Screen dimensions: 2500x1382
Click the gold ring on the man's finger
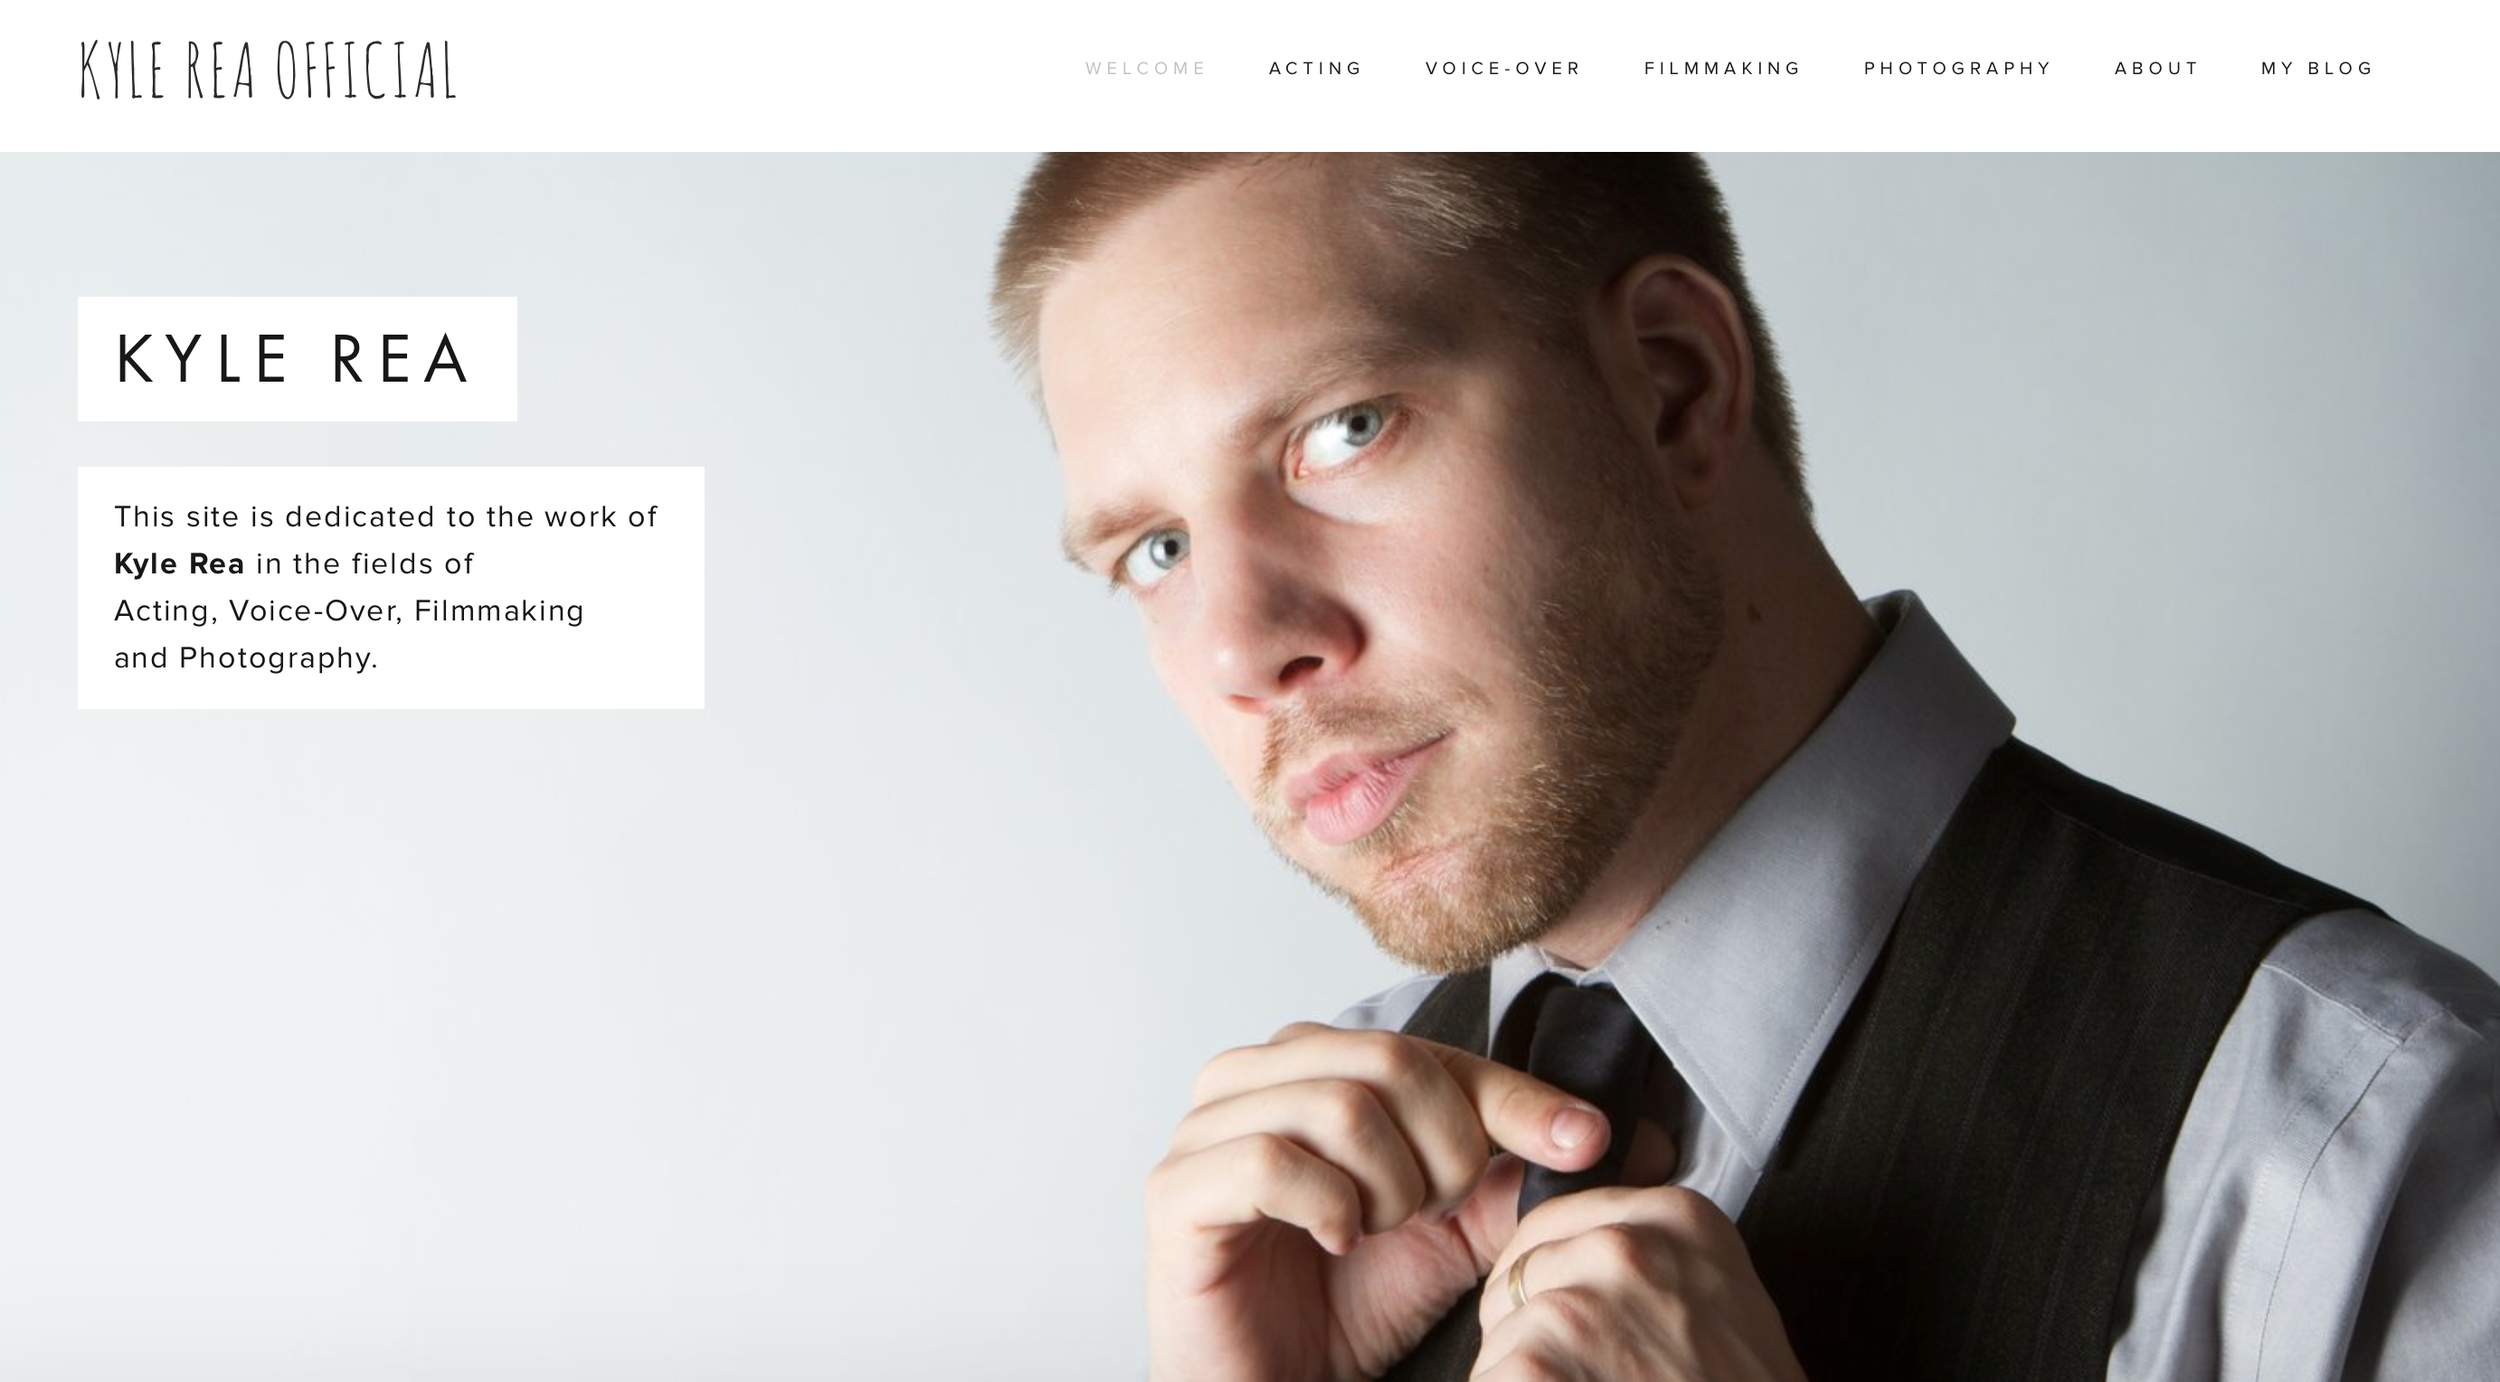tap(1518, 1278)
